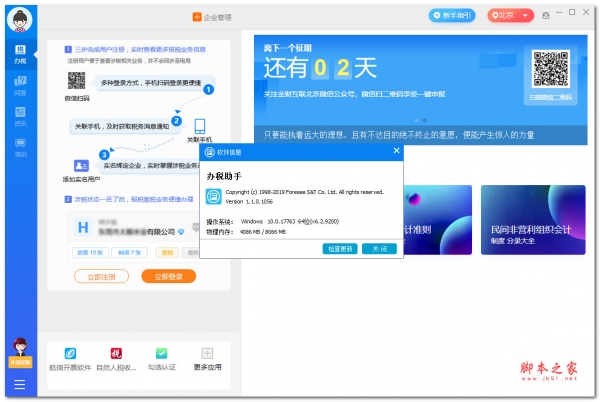This screenshot has height=402, width=600.
Task: Click the orange 报税 tag
Action: (x=167, y=252)
